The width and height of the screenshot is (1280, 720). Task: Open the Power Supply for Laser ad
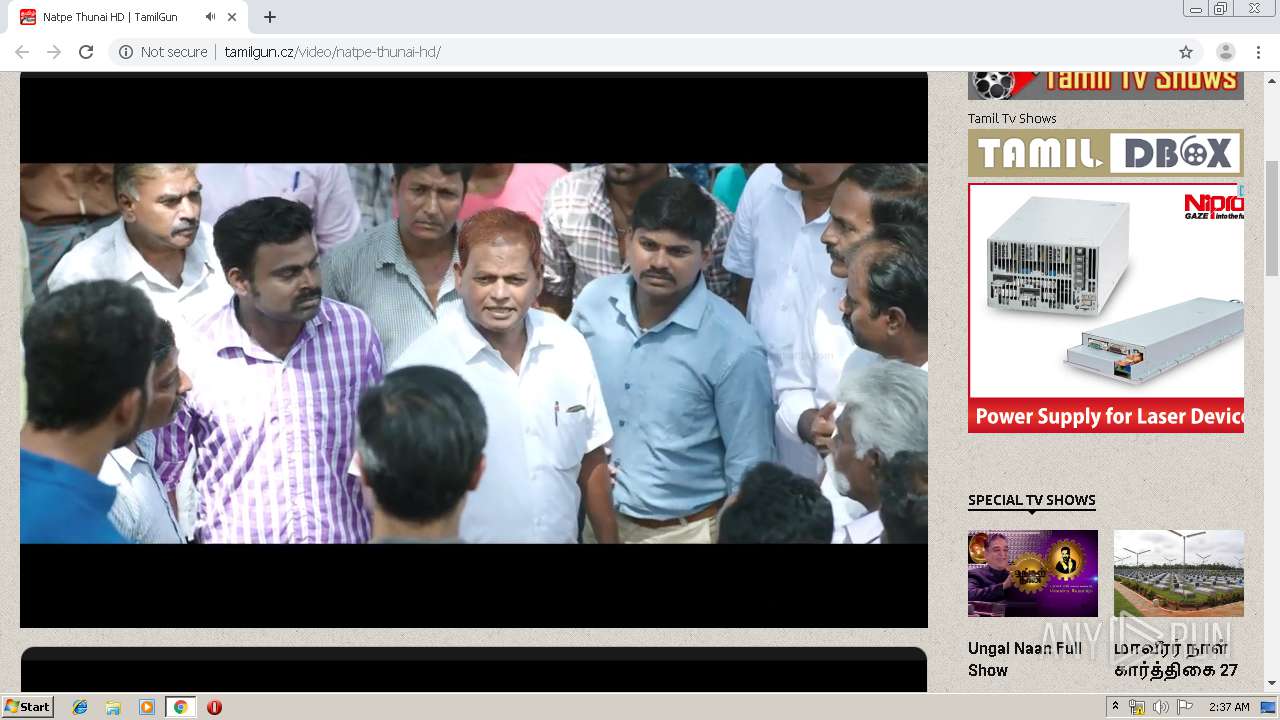tap(1106, 308)
